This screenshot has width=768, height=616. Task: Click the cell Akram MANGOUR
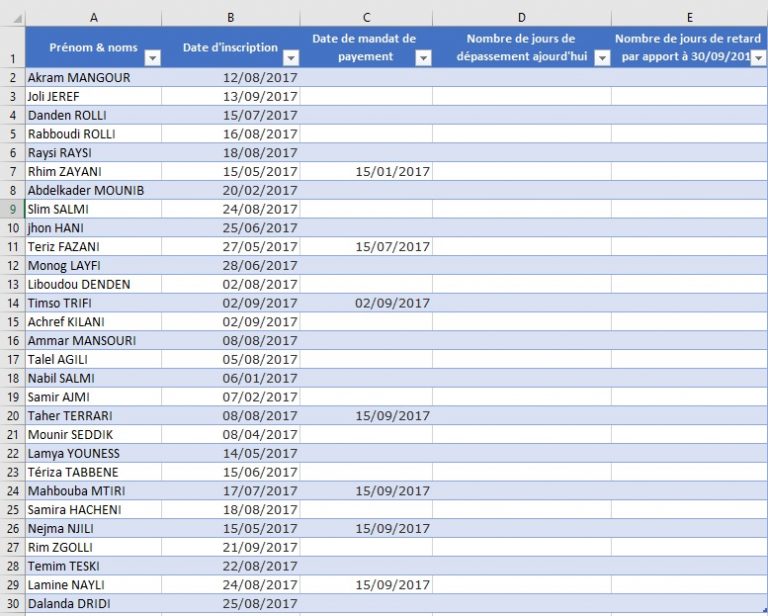[x=94, y=77]
